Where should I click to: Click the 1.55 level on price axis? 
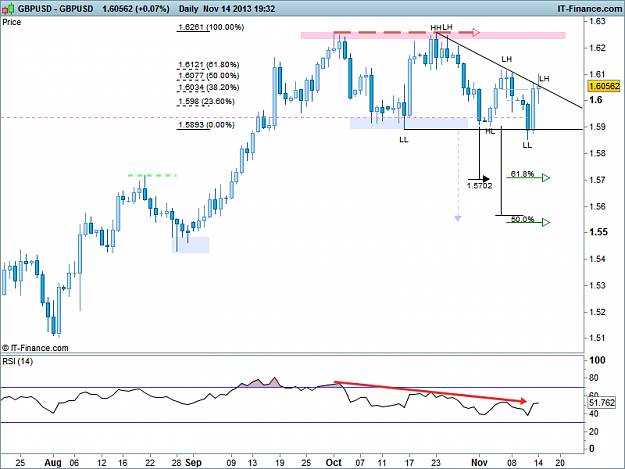[599, 232]
